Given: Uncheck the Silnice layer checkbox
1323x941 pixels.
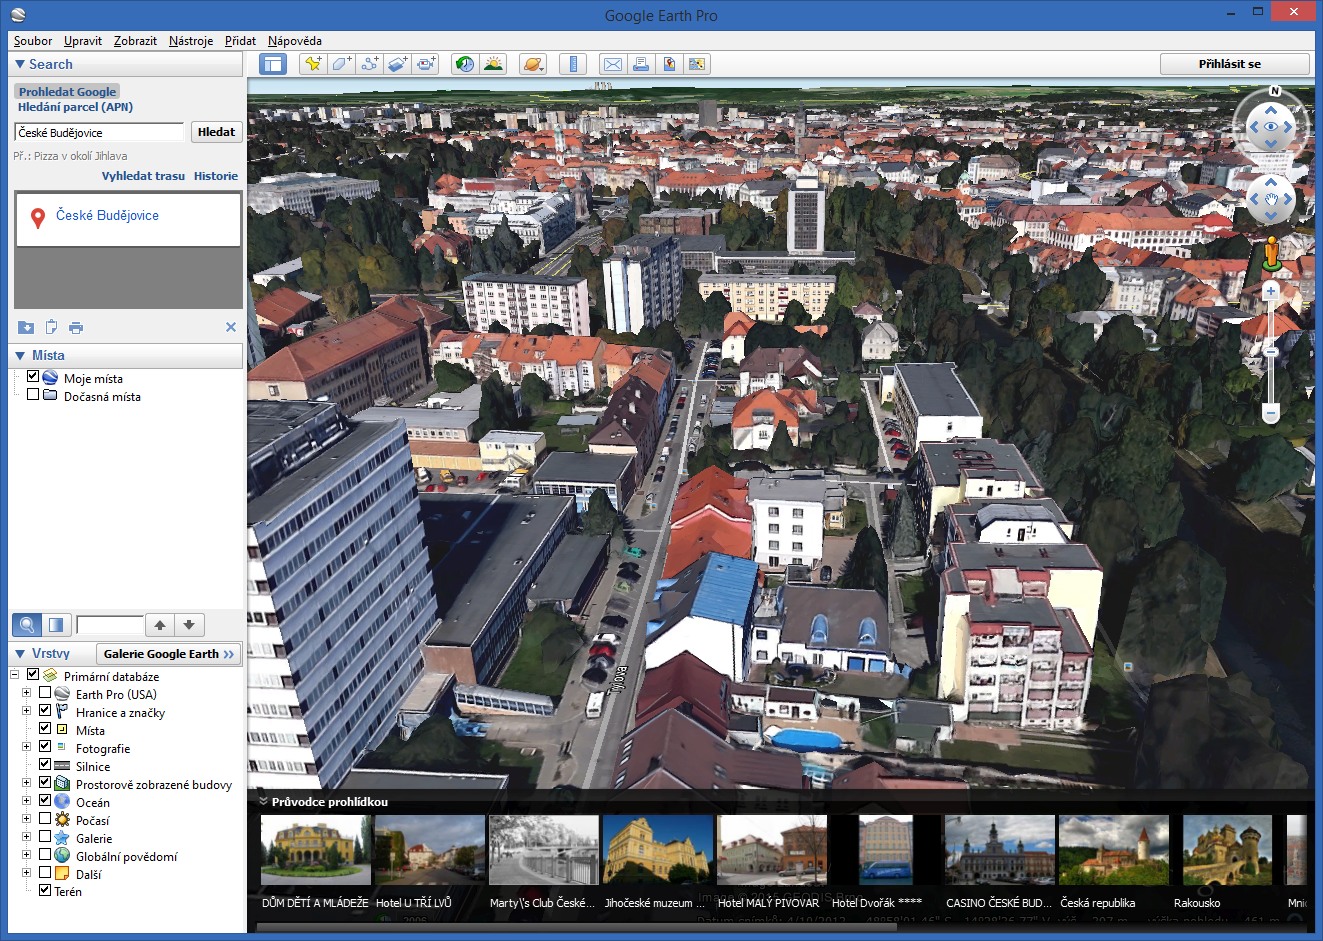Looking at the screenshot, I should [45, 765].
